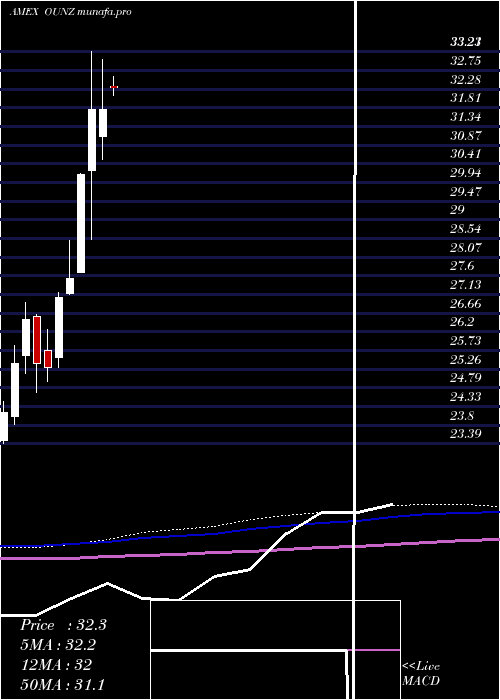500x700 pixels.
Task: Click the 30.41 price axis label
Action: click(466, 154)
